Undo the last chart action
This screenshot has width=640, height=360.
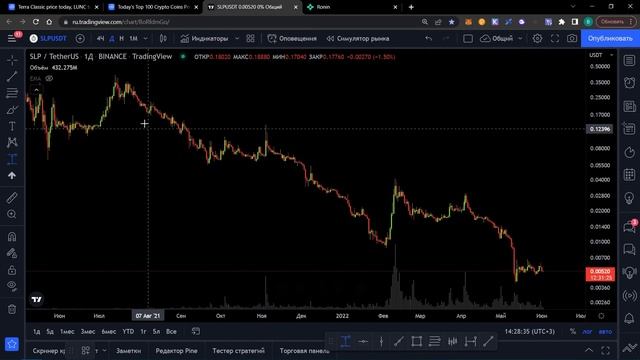coord(429,38)
